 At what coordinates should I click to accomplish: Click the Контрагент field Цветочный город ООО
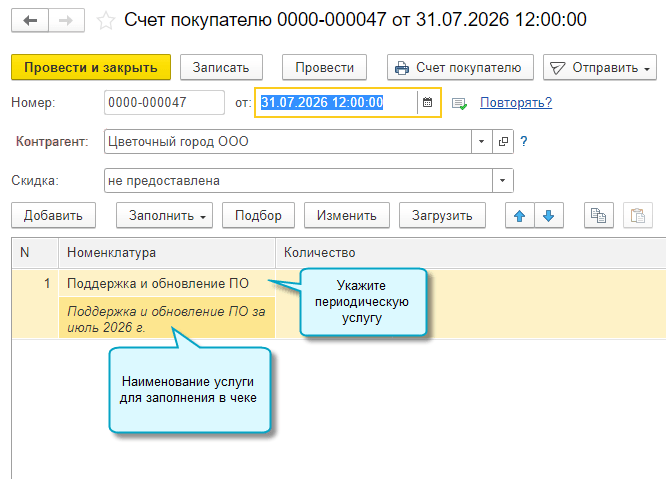point(288,141)
